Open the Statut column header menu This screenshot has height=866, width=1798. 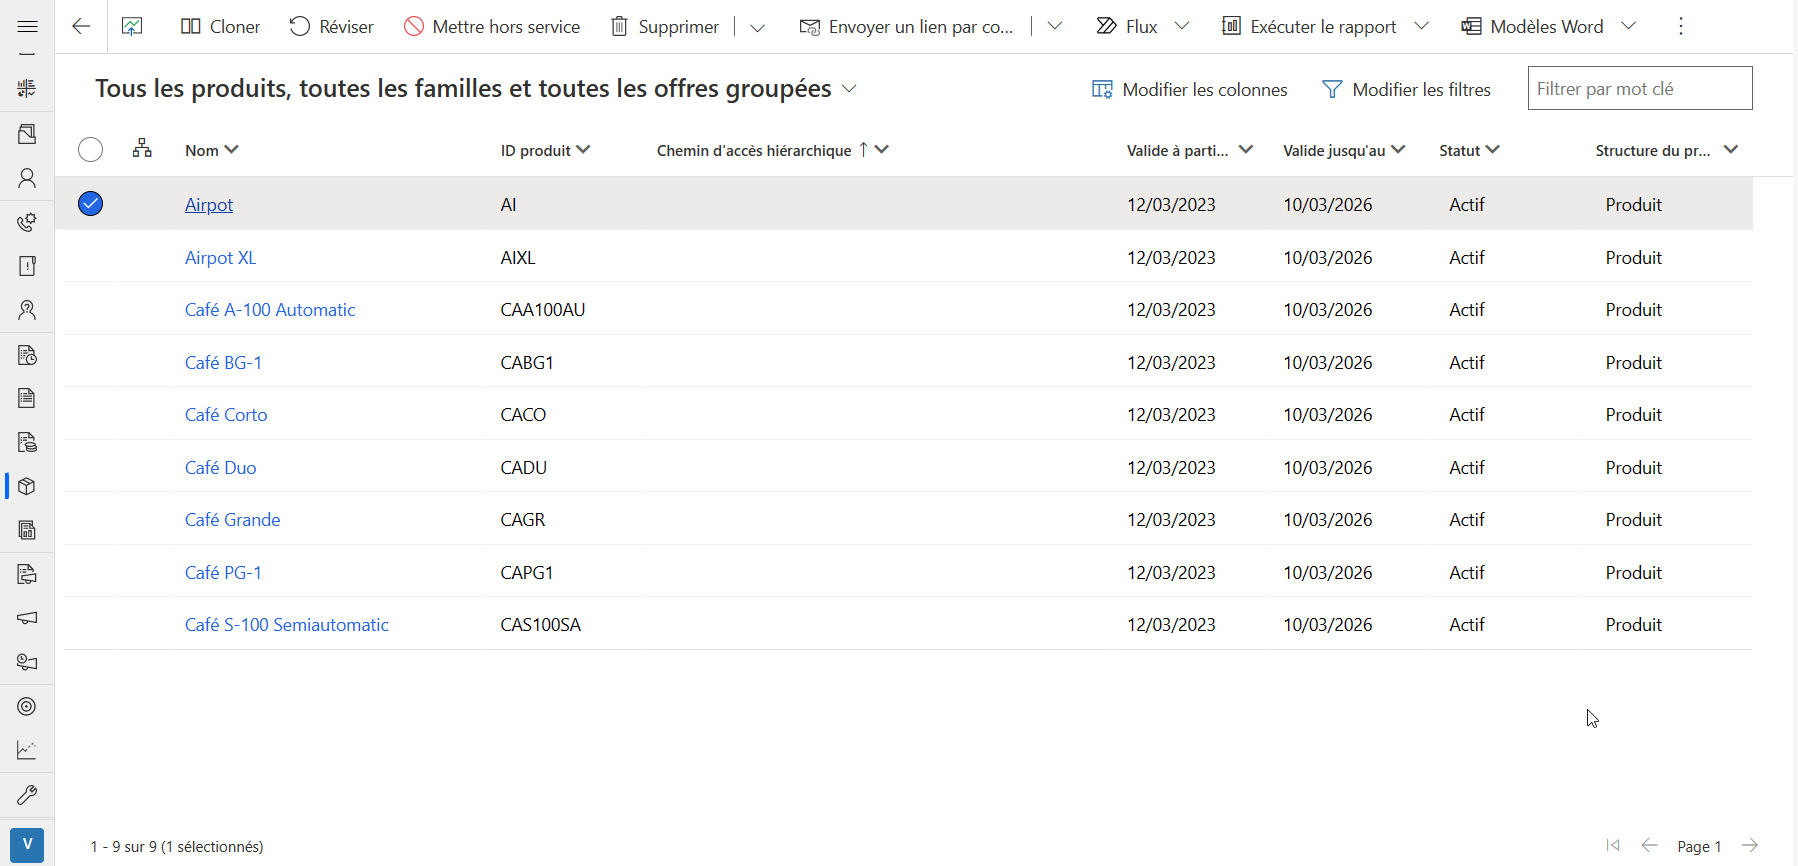point(1469,150)
